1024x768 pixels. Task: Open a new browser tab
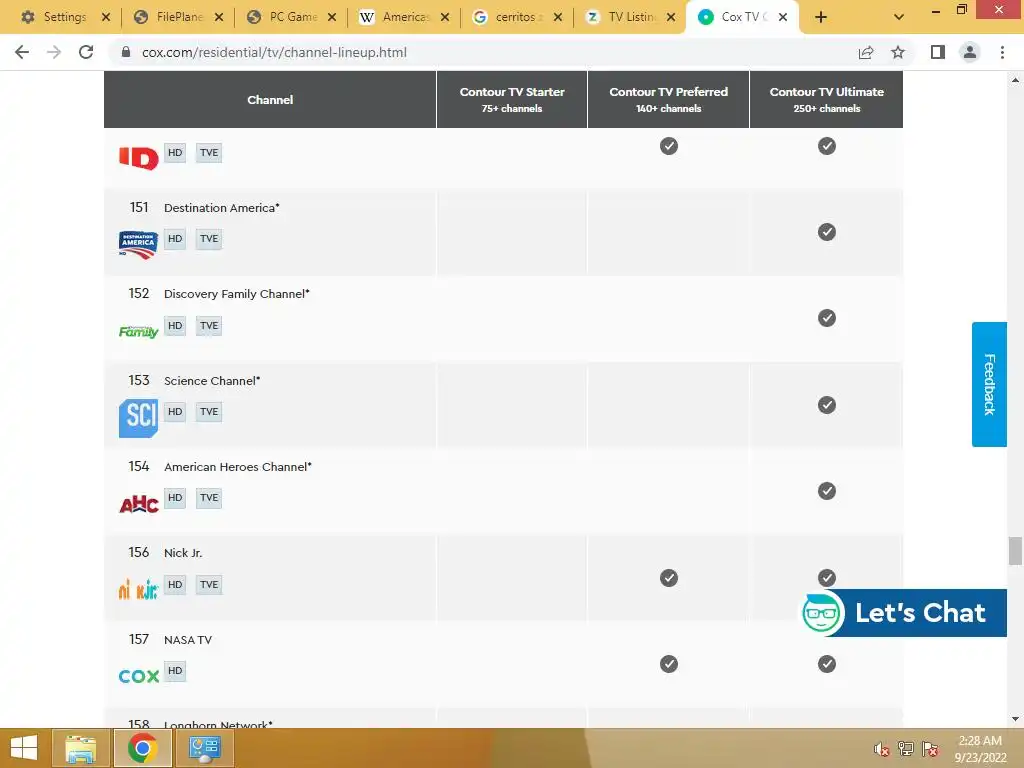click(821, 17)
